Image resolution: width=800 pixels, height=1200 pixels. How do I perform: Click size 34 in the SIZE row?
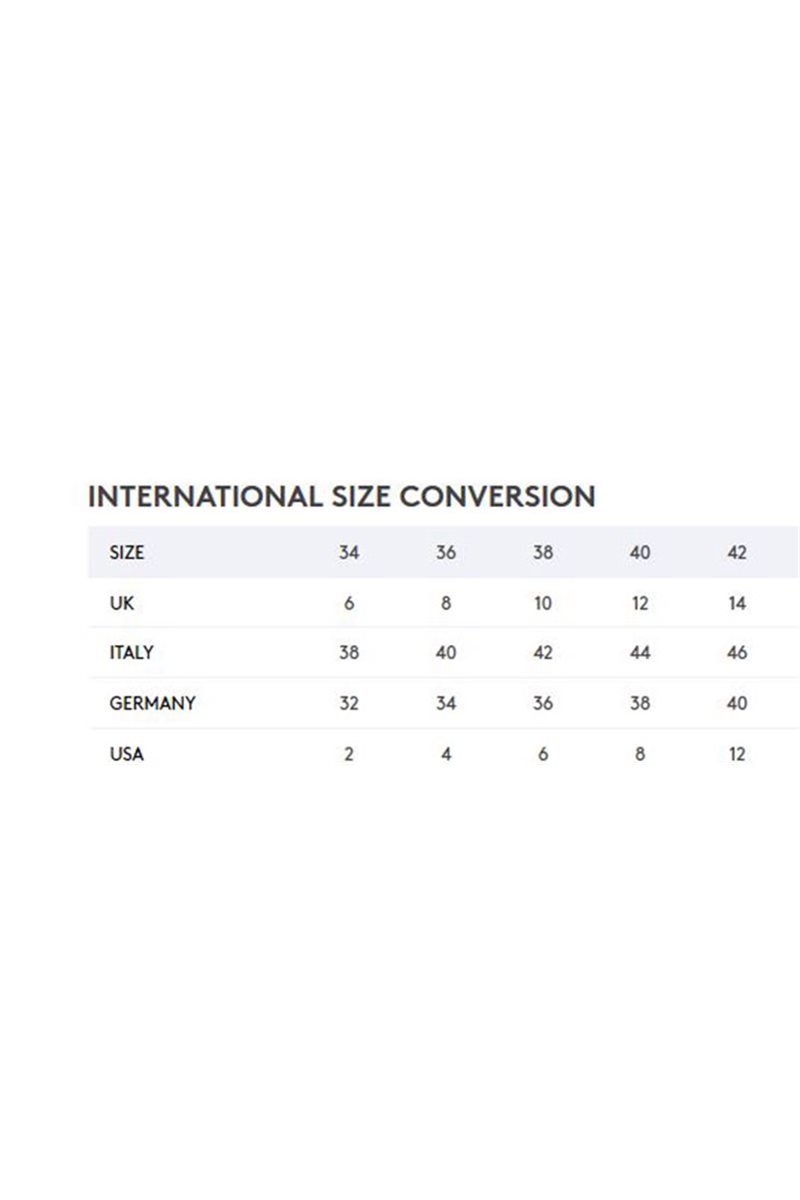coord(349,553)
